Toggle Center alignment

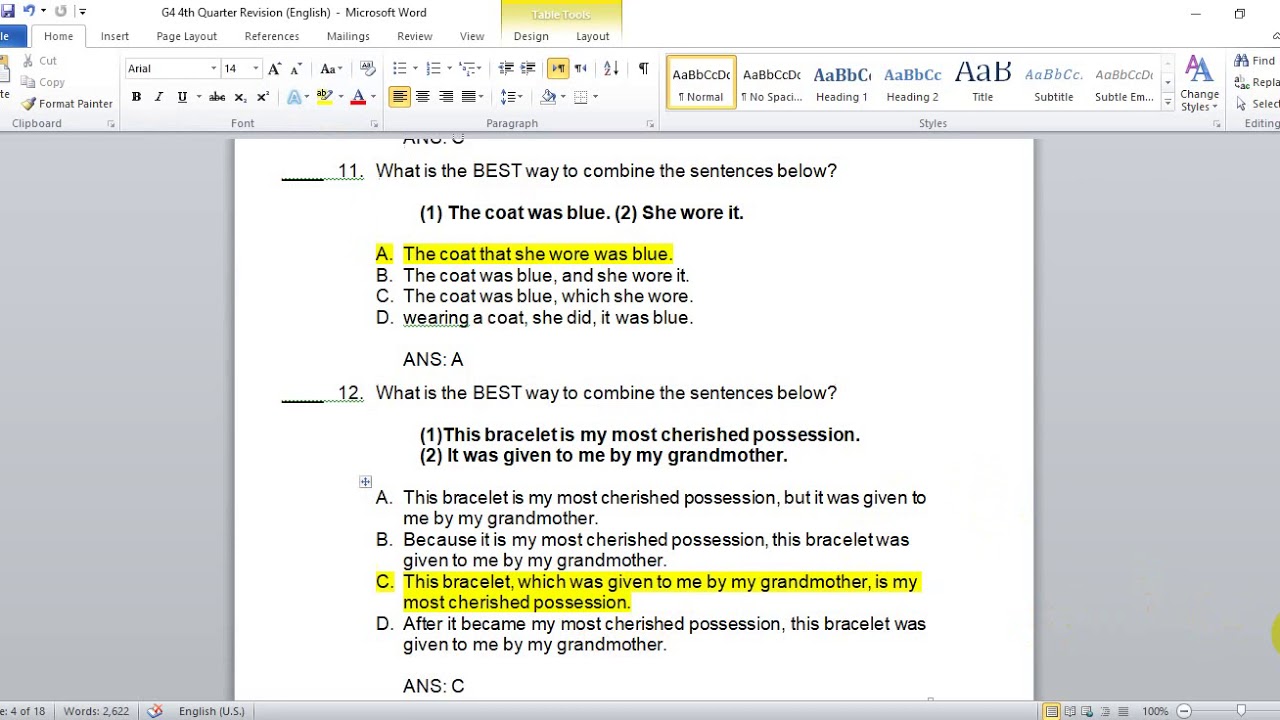(422, 97)
